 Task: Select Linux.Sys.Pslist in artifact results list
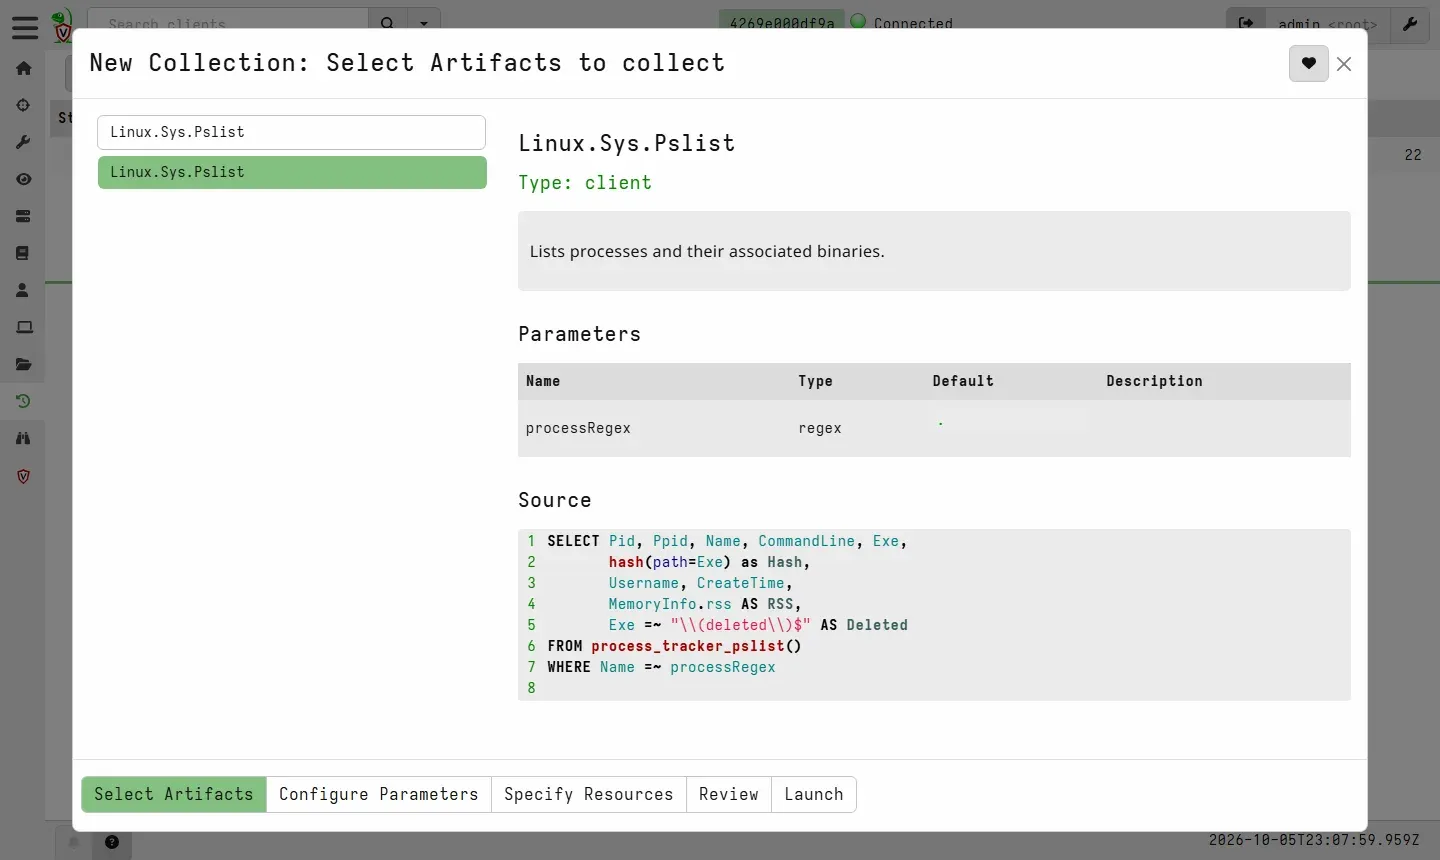coord(292,172)
